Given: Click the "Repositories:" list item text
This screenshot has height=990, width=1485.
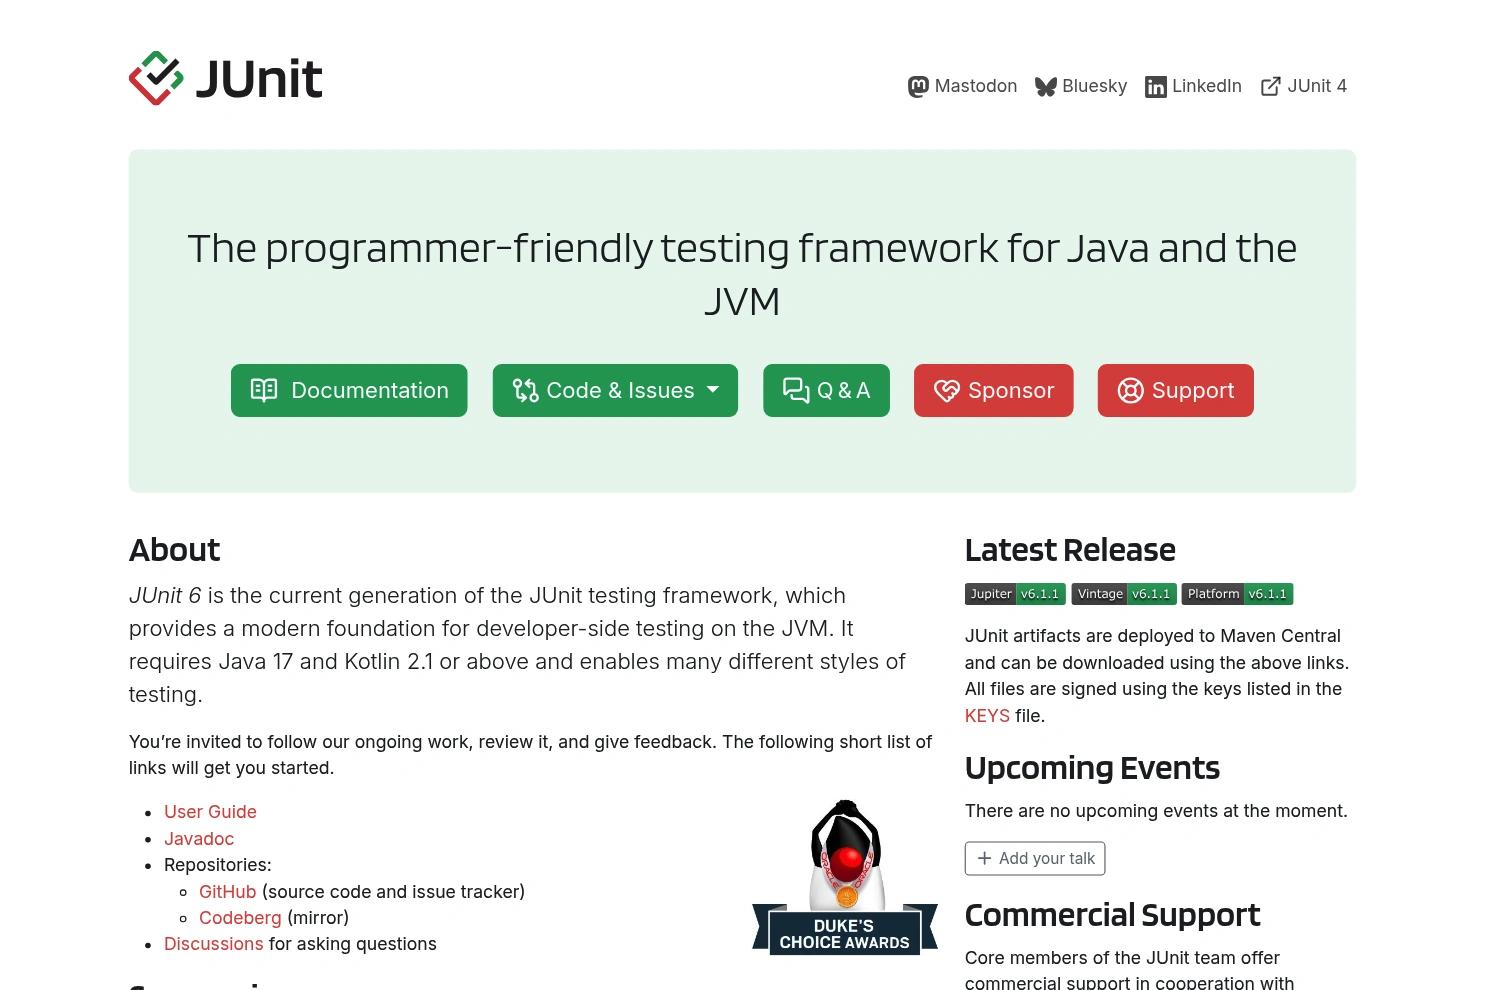Looking at the screenshot, I should coord(218,865).
